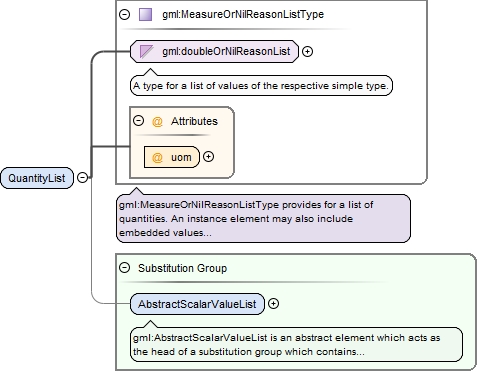The width and height of the screenshot is (478, 372).
Task: Collapse the Substitution Group section
Action: (x=124, y=268)
